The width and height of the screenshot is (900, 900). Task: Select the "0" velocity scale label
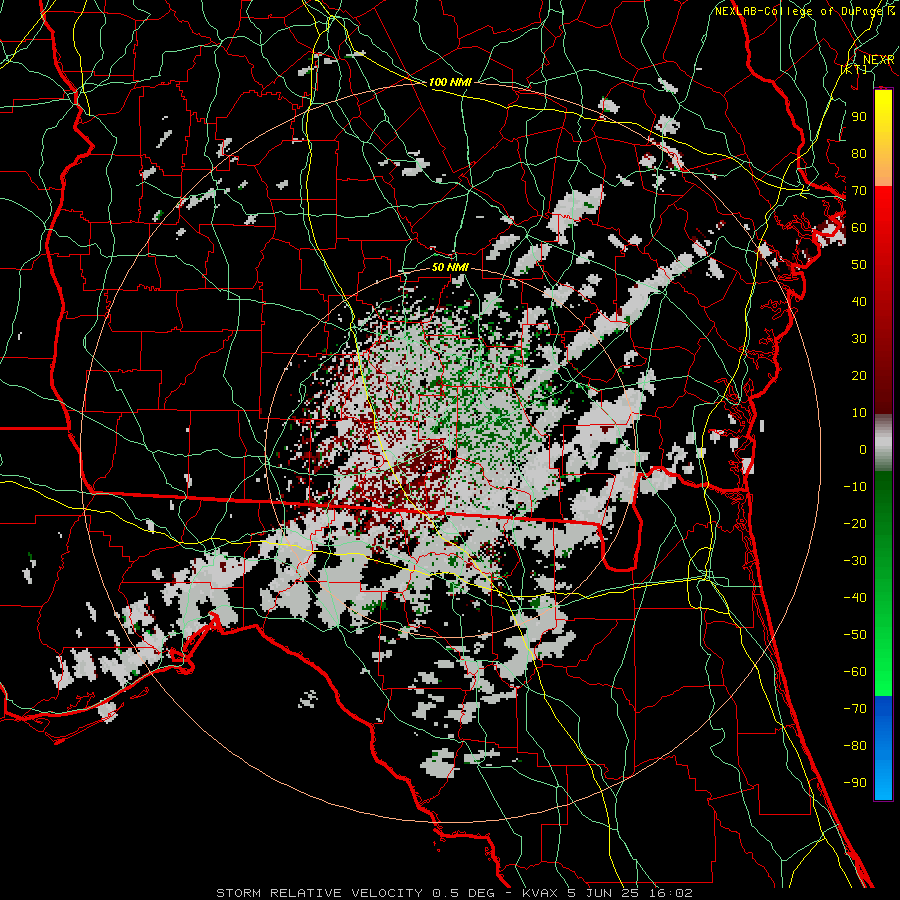tap(863, 449)
